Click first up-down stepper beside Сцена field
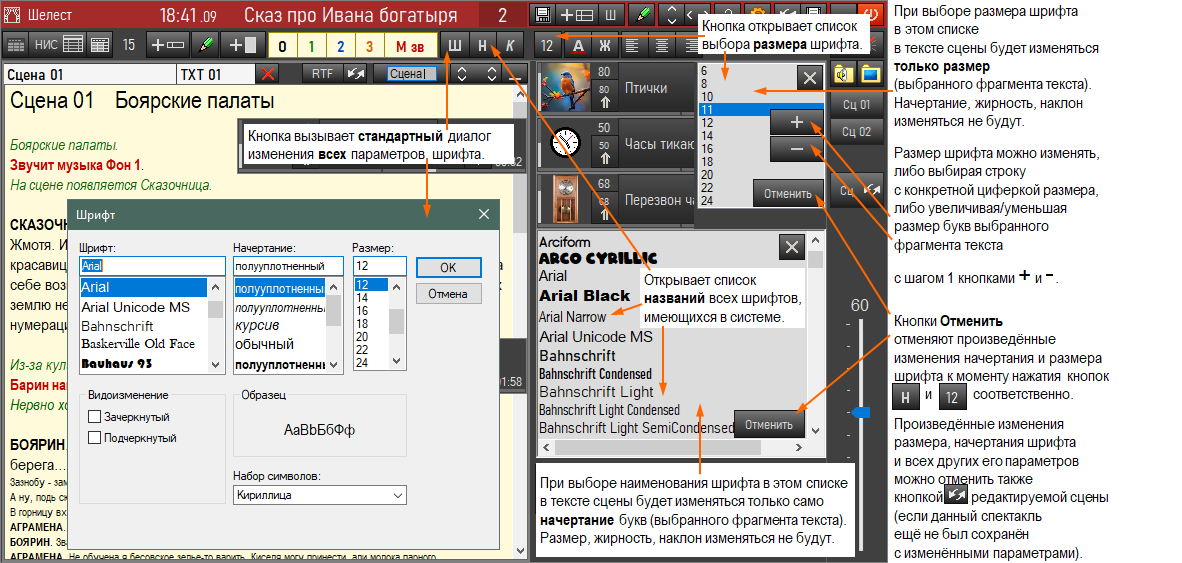The height and width of the screenshot is (563, 1182). [x=462, y=74]
